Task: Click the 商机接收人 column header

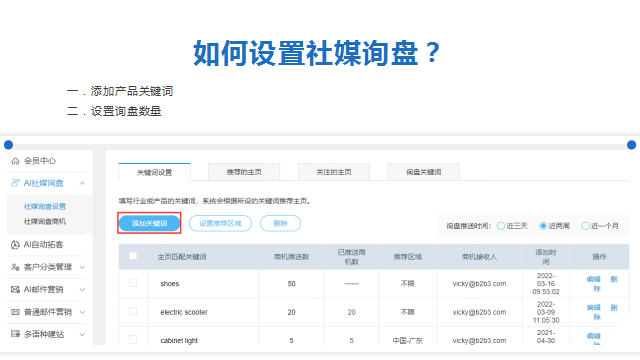Action: 479,257
